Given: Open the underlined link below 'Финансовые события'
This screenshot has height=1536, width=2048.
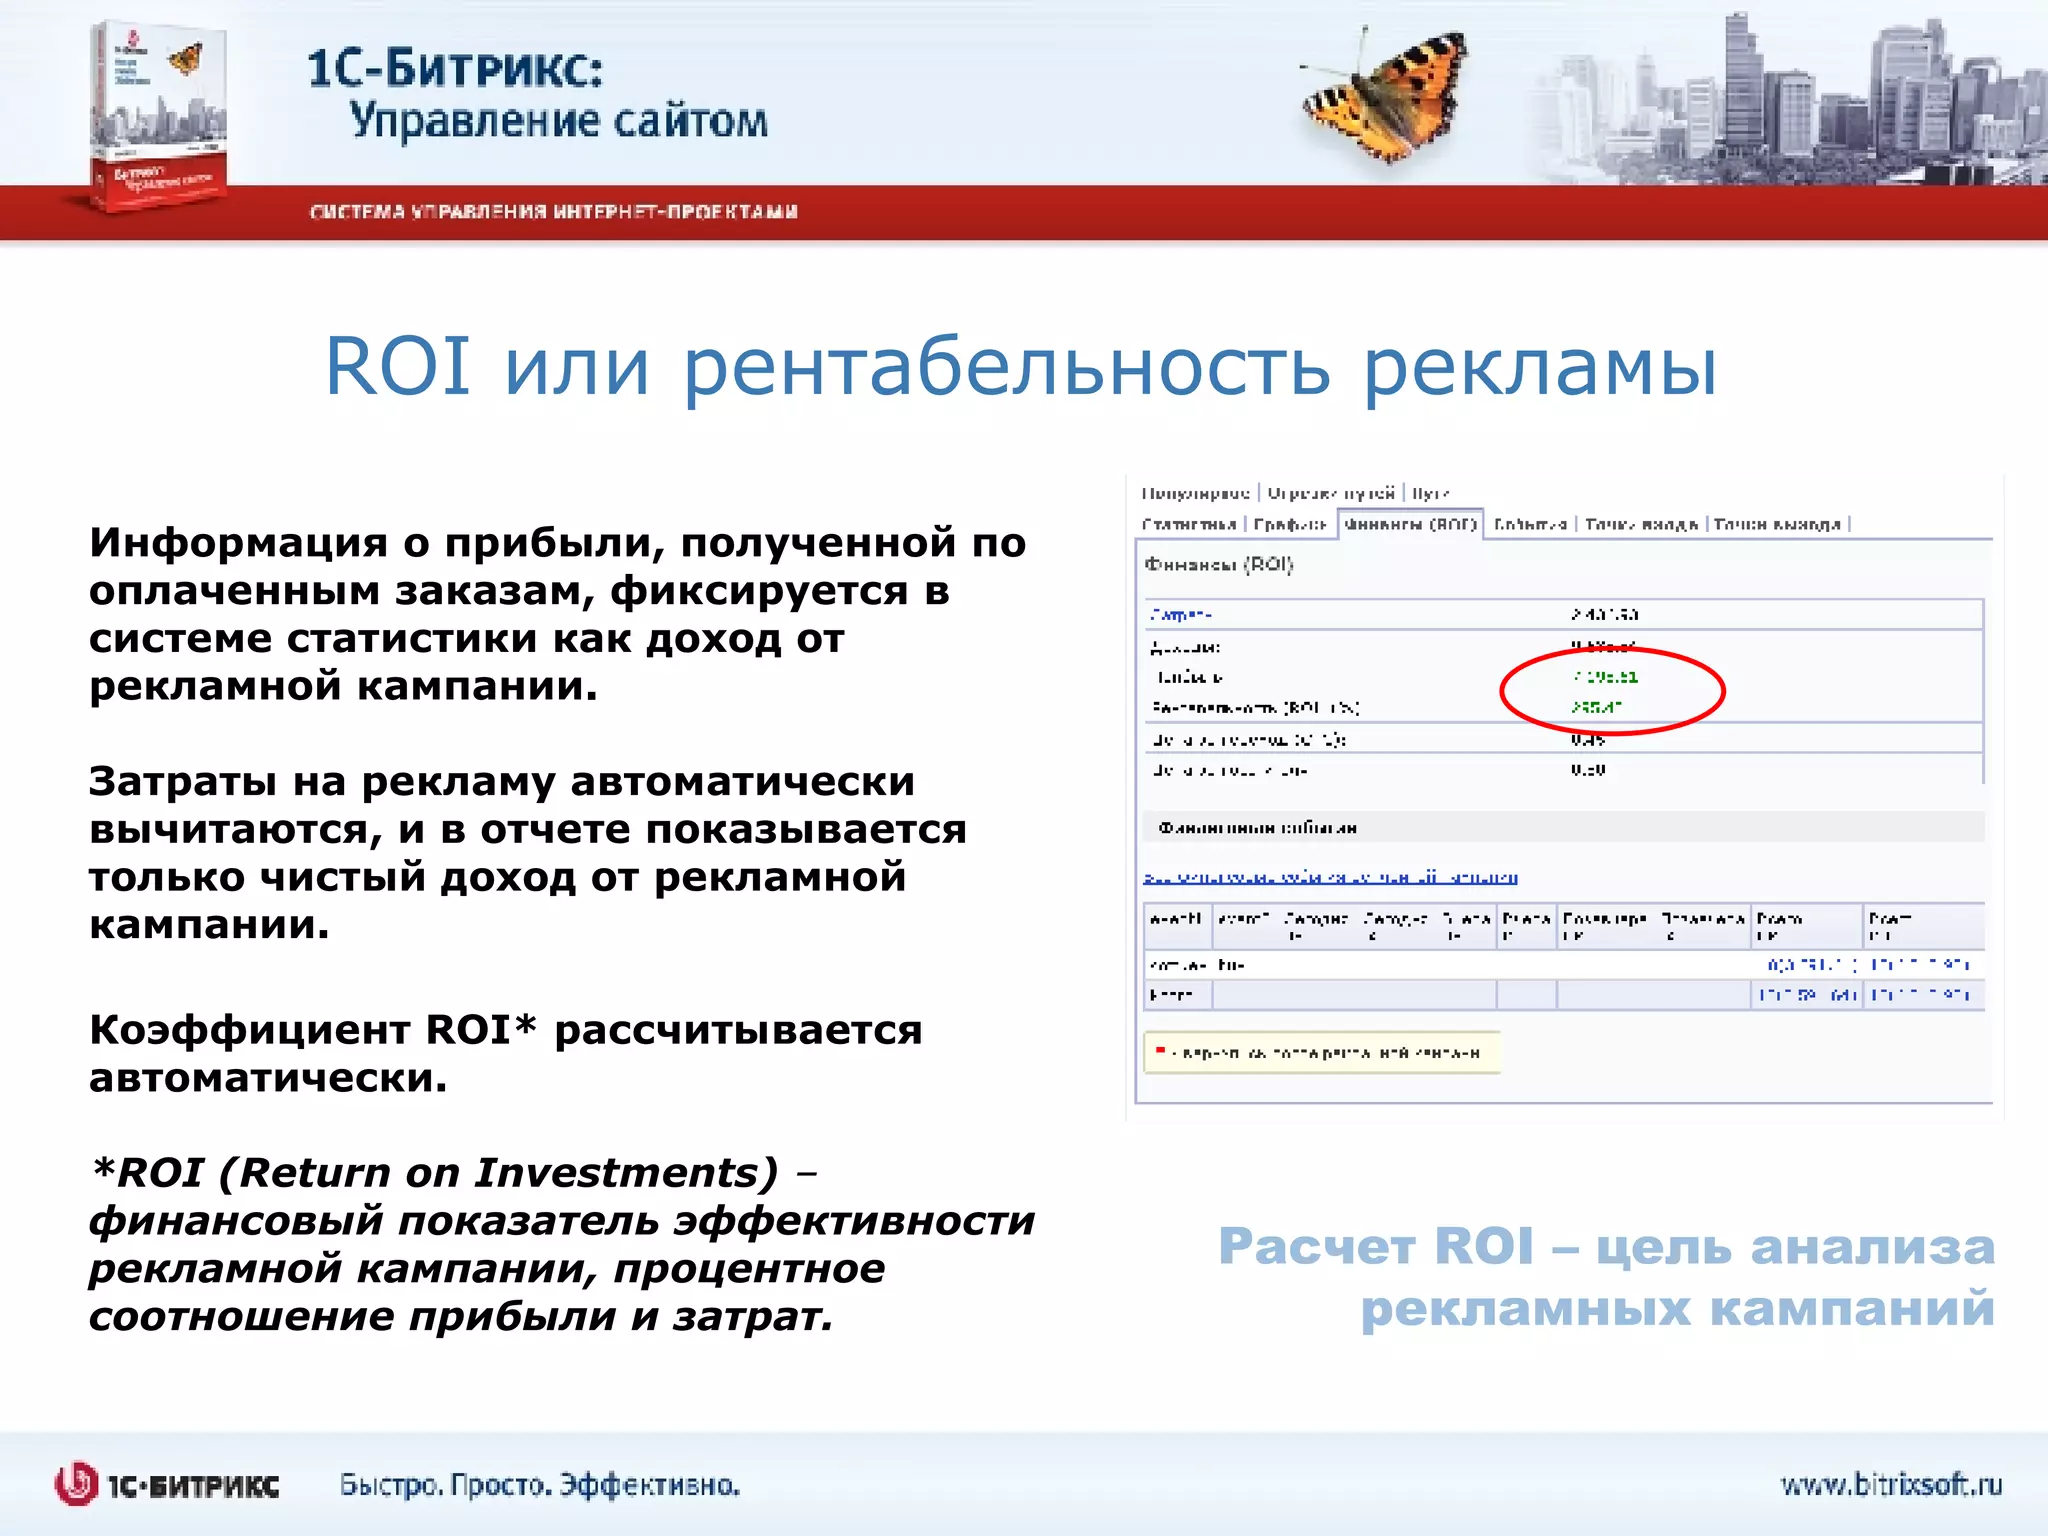Looking at the screenshot, I should point(1330,877).
